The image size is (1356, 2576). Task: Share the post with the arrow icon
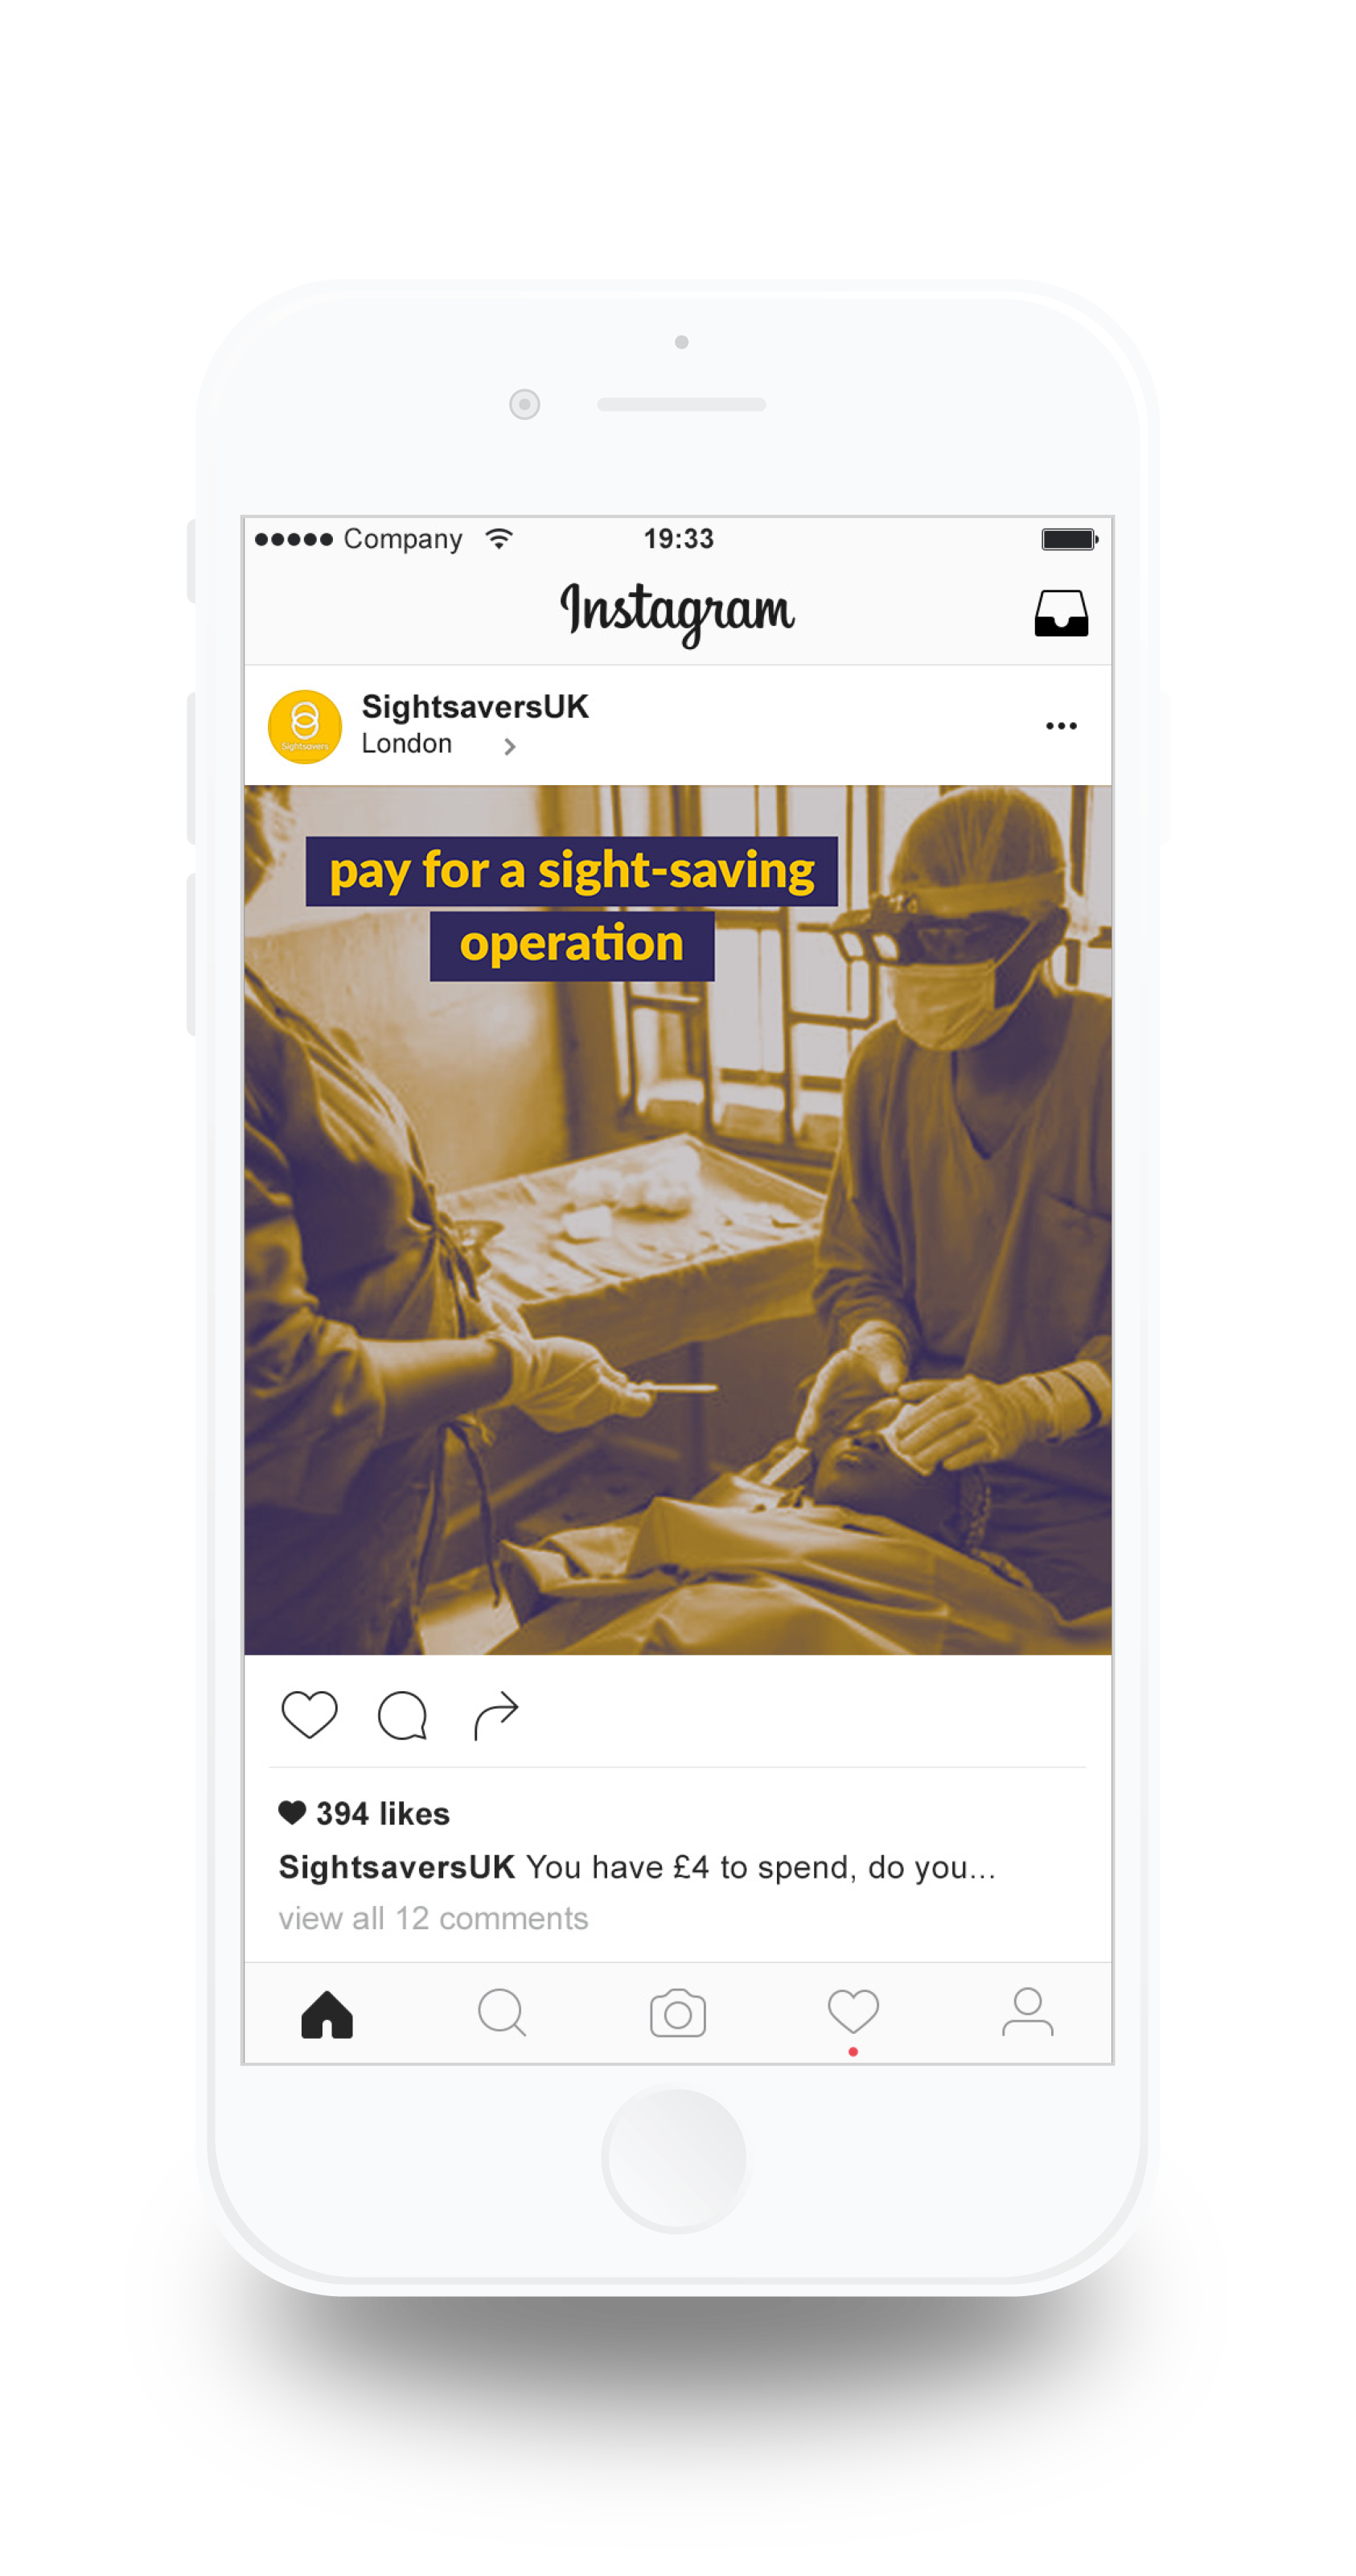(496, 1715)
